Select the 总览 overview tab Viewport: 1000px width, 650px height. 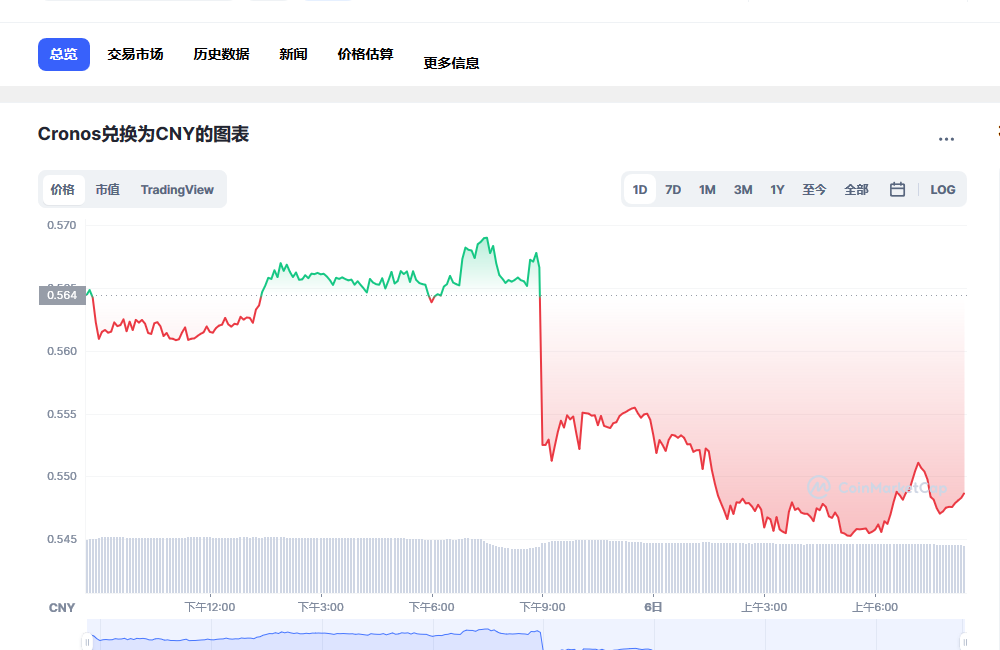coord(64,54)
